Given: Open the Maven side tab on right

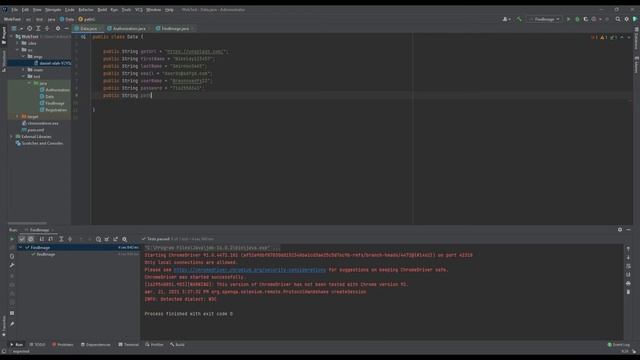Looking at the screenshot, I should 636,65.
